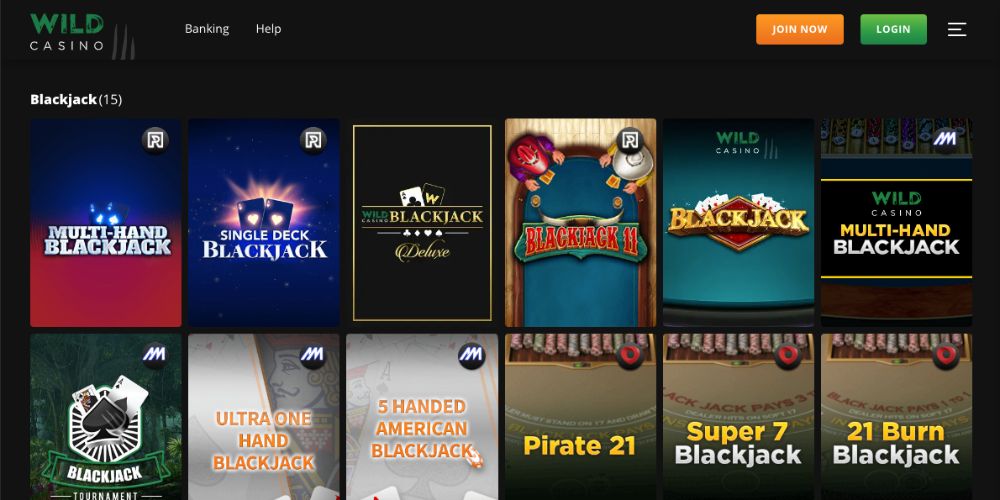Viewport: 1000px width, 500px height.
Task: Open Wild Casino Blackjack Deluxe game
Action: point(422,223)
